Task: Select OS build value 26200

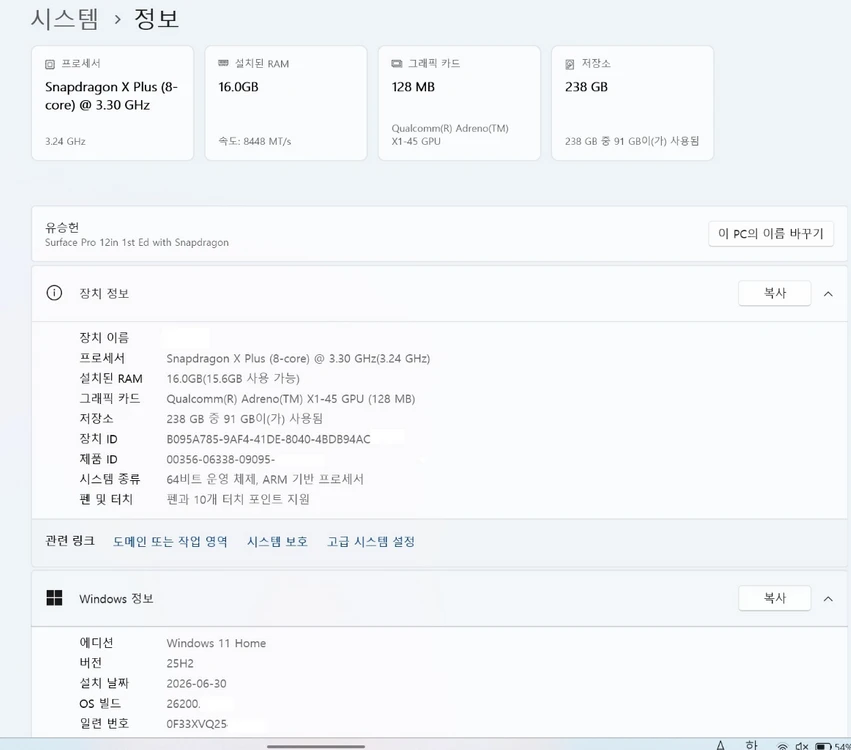Action: pos(183,703)
